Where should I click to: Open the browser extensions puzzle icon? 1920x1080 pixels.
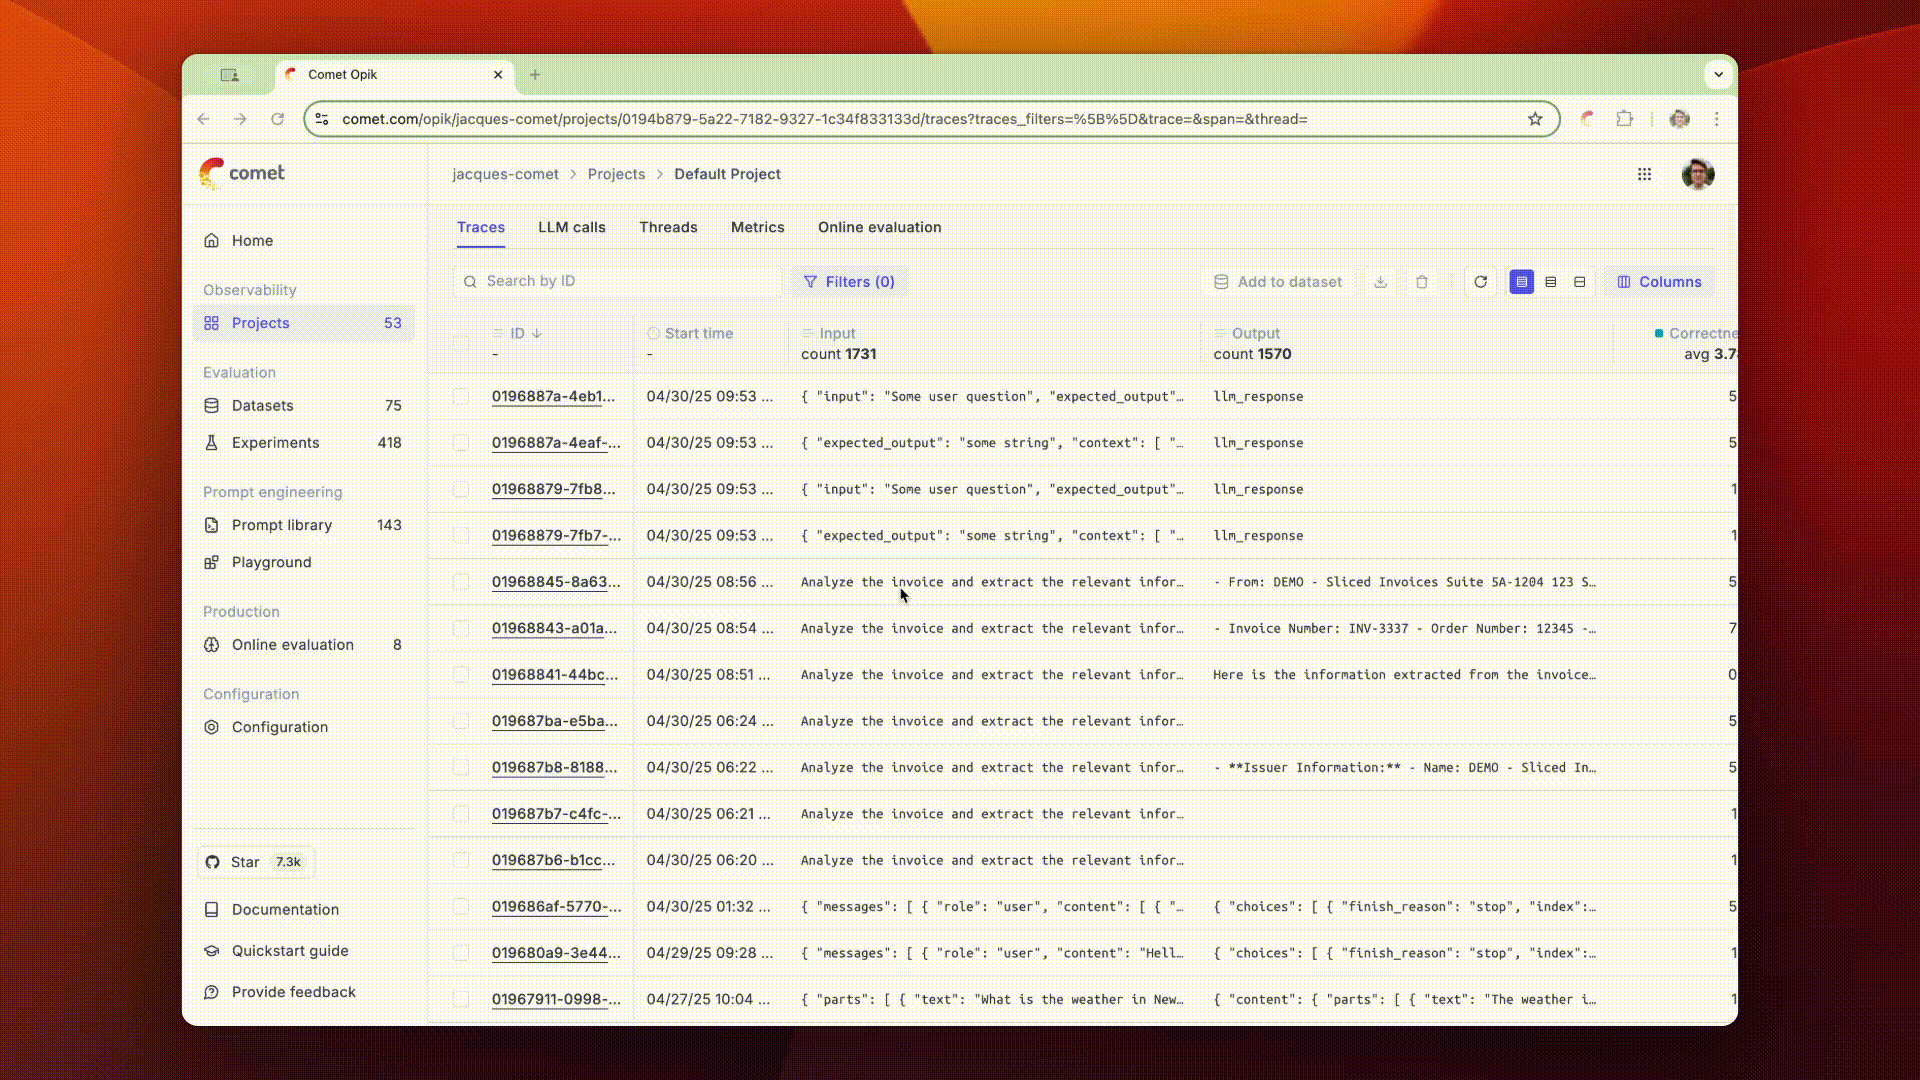[1624, 119]
